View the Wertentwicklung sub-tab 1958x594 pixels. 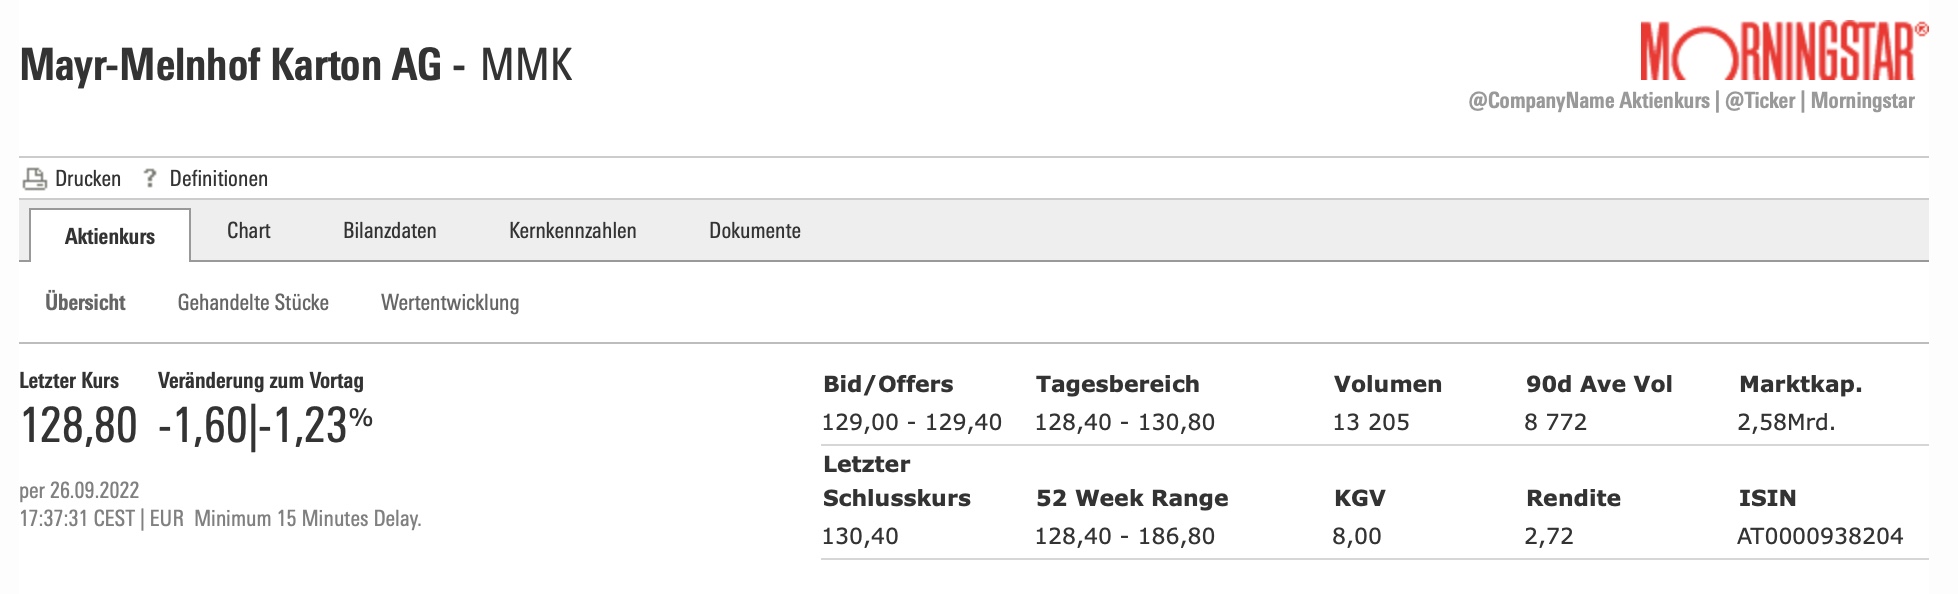[450, 303]
